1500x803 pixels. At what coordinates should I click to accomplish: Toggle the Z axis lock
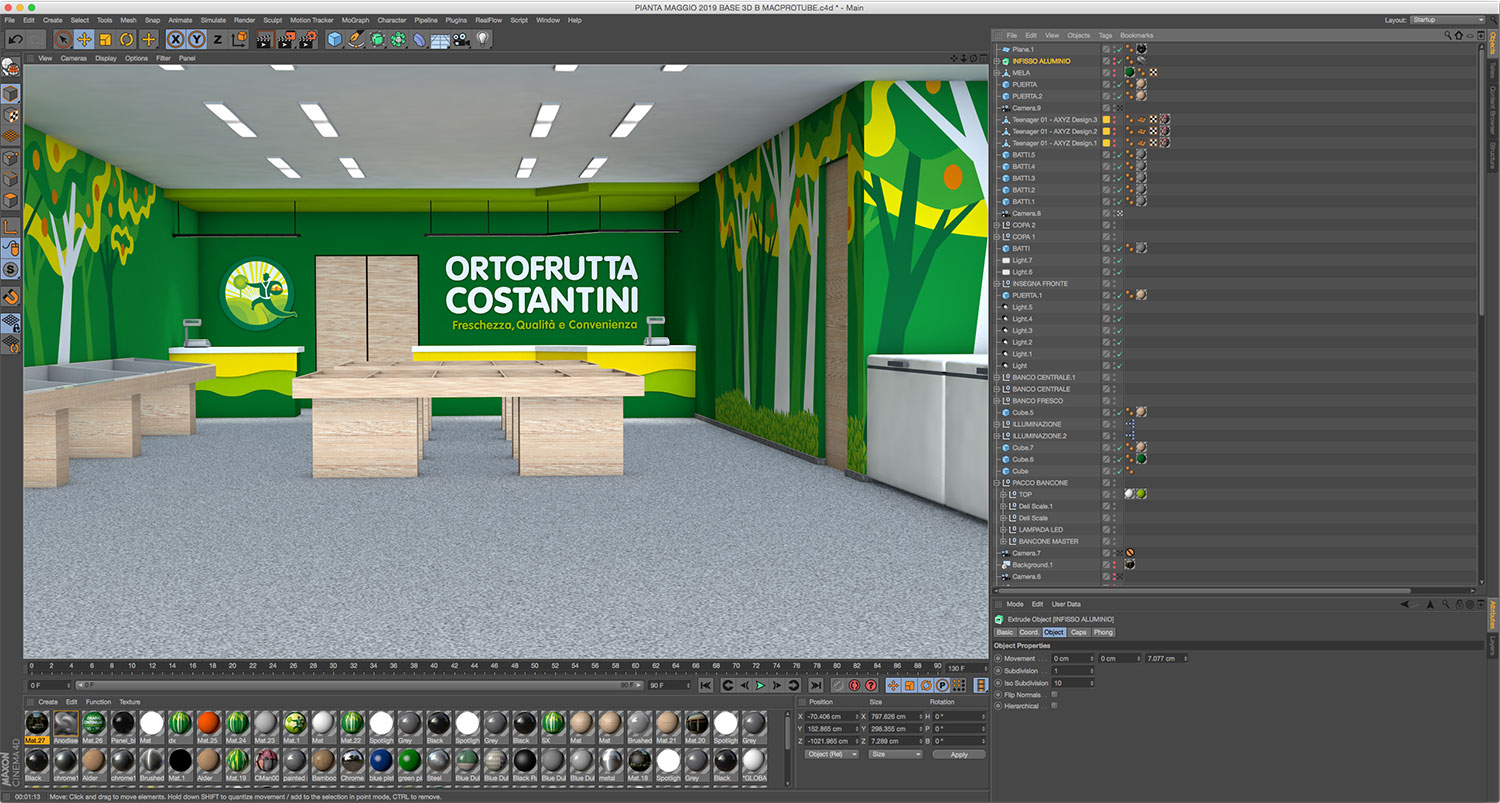(x=217, y=39)
